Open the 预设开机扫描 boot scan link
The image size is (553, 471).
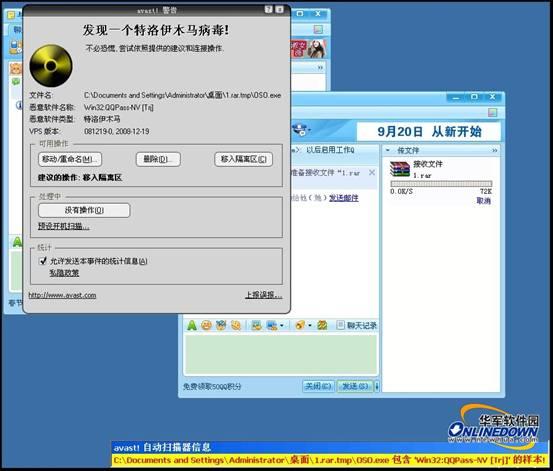point(63,226)
